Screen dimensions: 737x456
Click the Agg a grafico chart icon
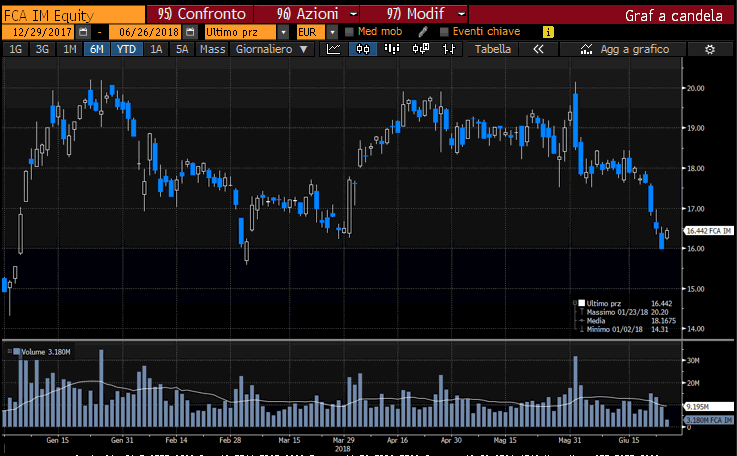click(x=586, y=49)
